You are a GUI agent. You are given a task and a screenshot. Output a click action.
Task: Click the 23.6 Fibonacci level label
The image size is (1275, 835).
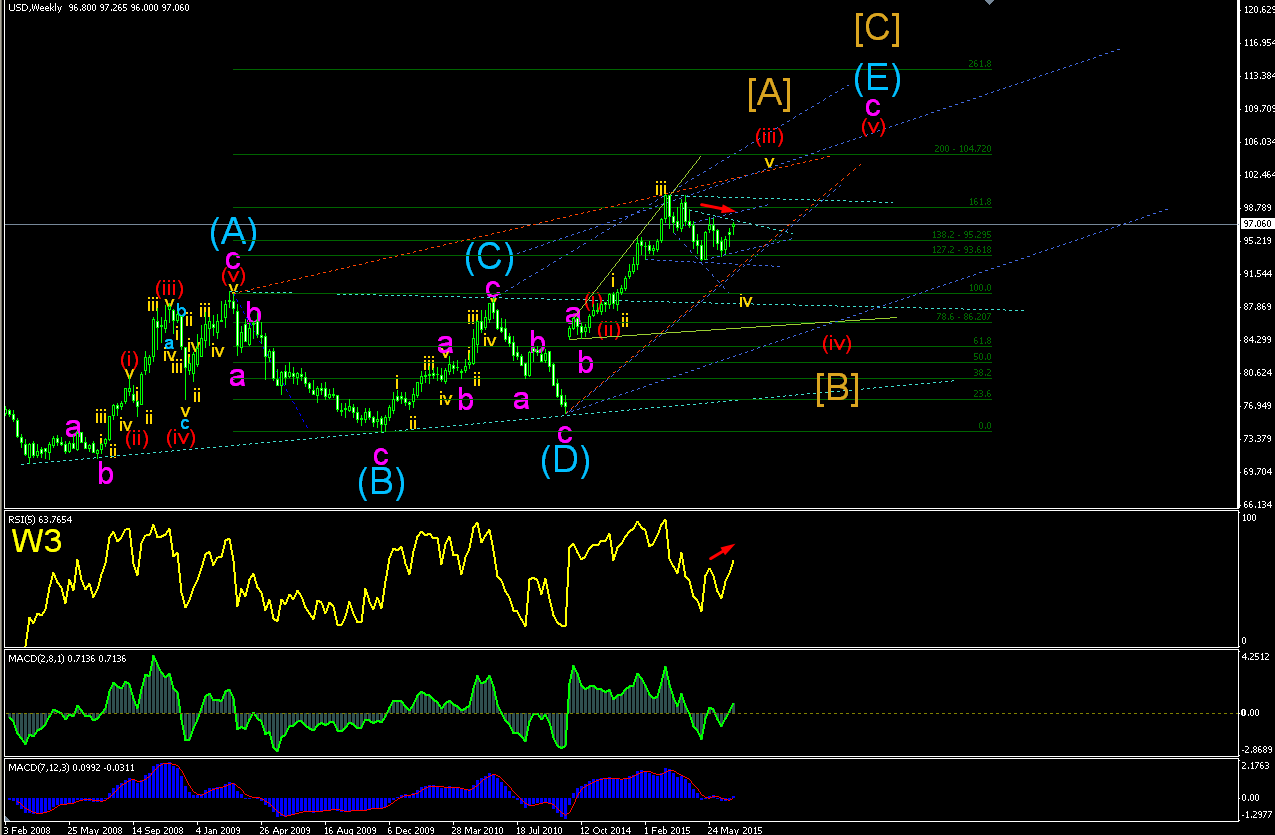click(981, 394)
